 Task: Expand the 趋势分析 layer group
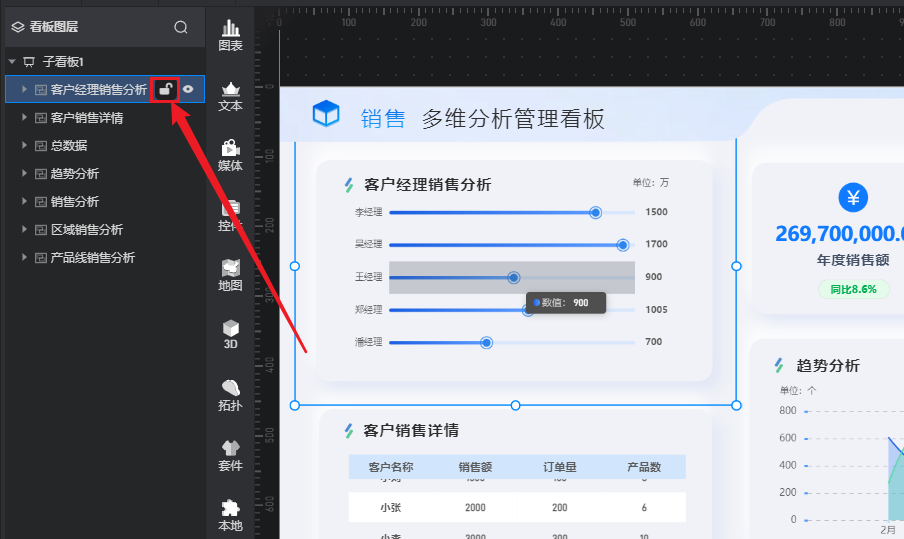pyautogui.click(x=24, y=173)
